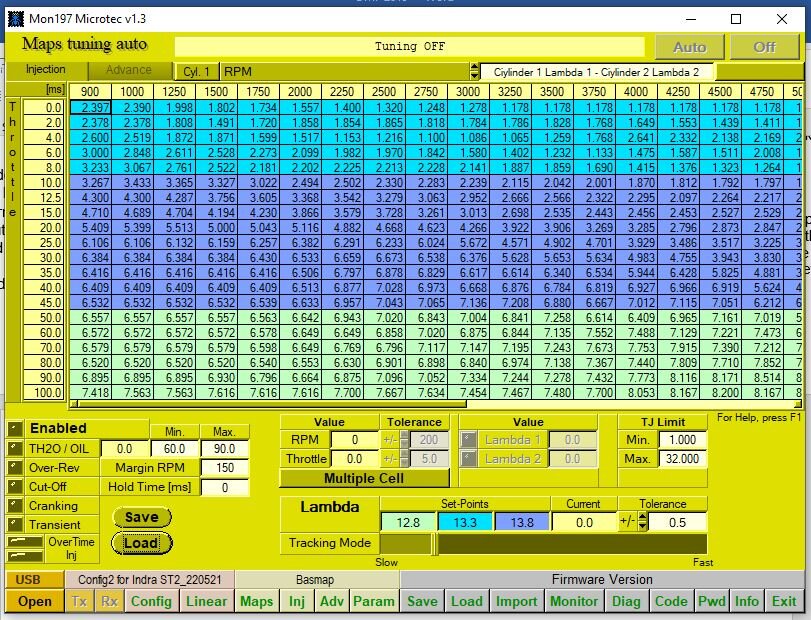Open the RPM axis selector dropdown
Screen dimensions: 811x620
(474, 72)
